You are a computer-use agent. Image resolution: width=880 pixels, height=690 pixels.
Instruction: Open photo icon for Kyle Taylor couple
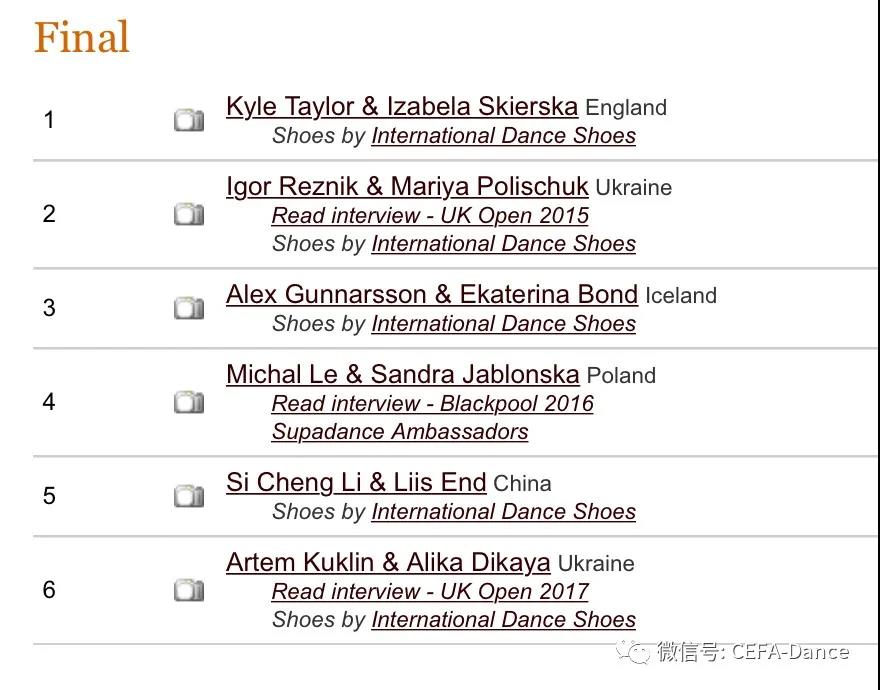click(189, 120)
